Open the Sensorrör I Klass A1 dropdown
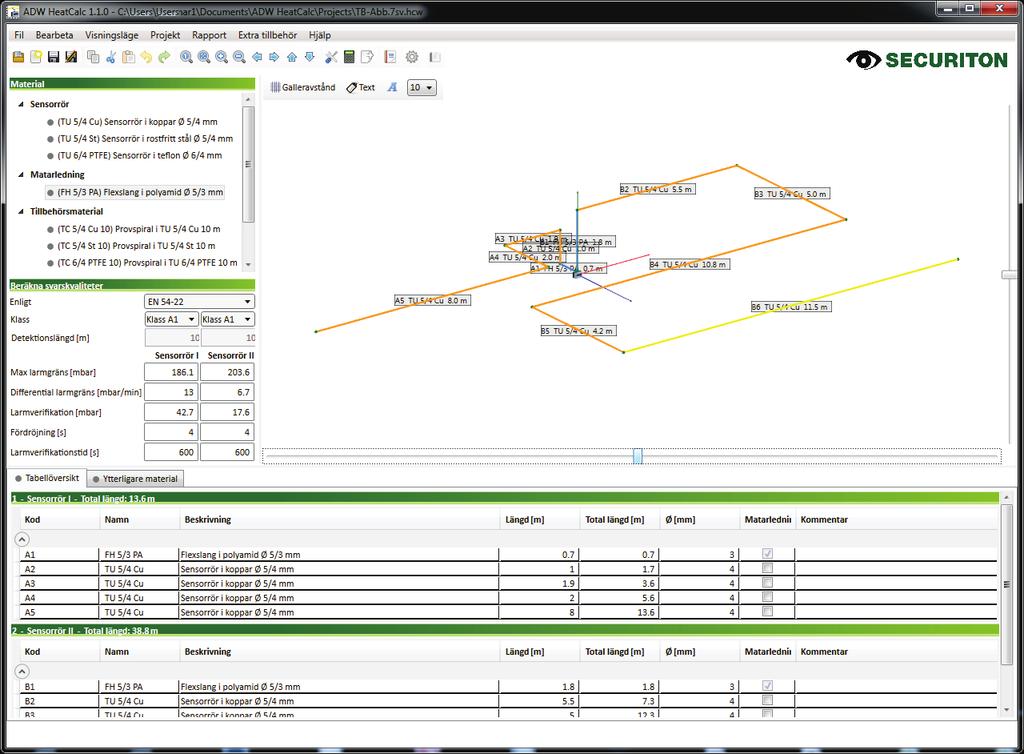Image resolution: width=1024 pixels, height=754 pixels. tap(171, 319)
